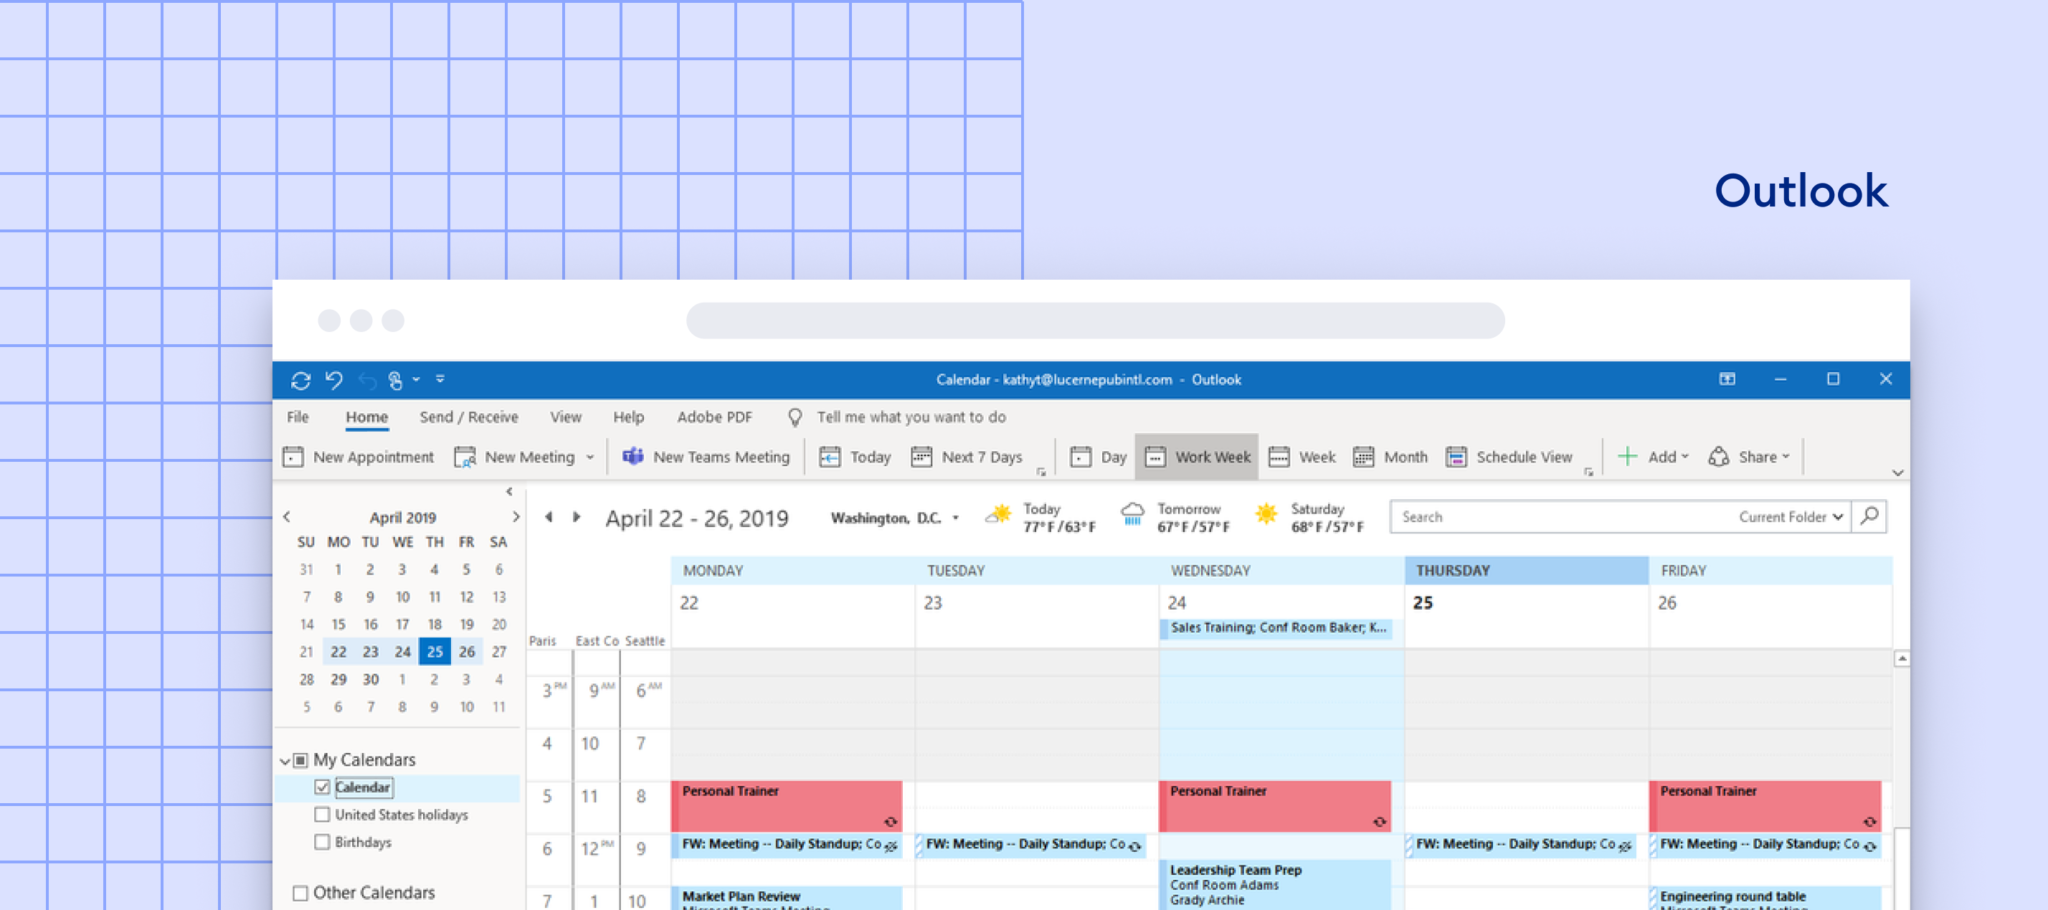This screenshot has height=910, width=2048.
Task: Open the File menu
Action: click(x=298, y=417)
